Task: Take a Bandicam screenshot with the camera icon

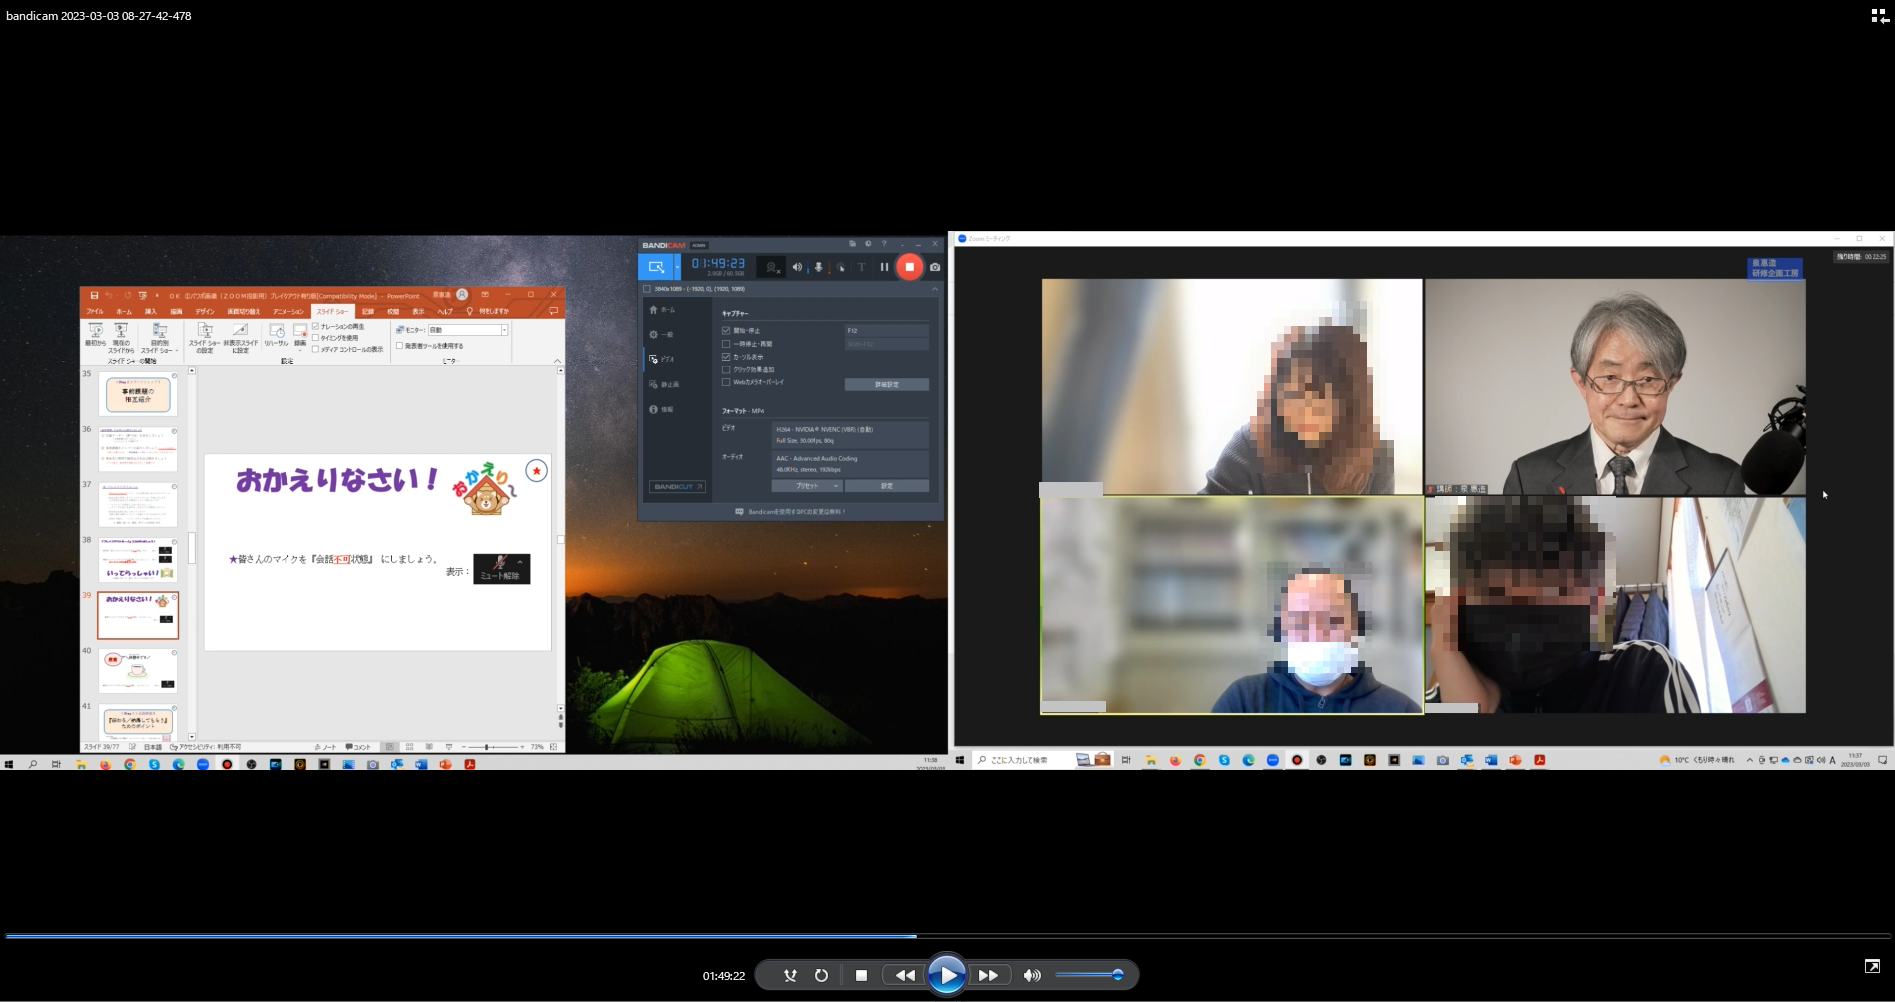Action: (935, 267)
